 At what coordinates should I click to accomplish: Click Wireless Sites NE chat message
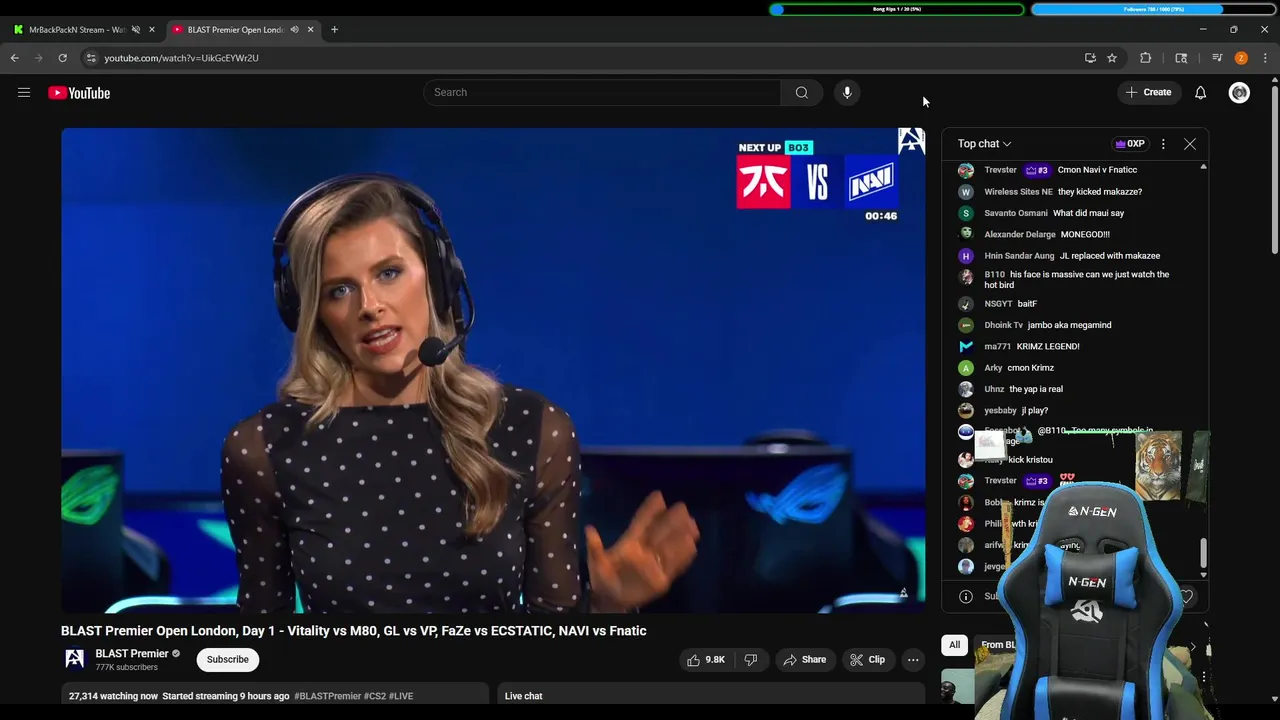tap(1100, 192)
